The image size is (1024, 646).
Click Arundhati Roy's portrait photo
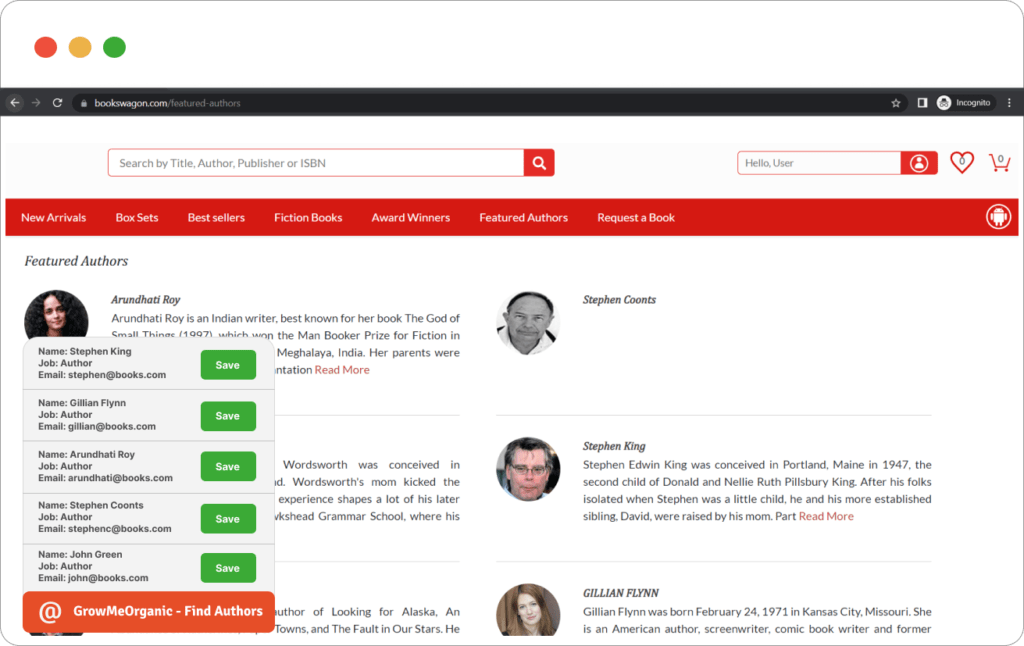(x=56, y=314)
